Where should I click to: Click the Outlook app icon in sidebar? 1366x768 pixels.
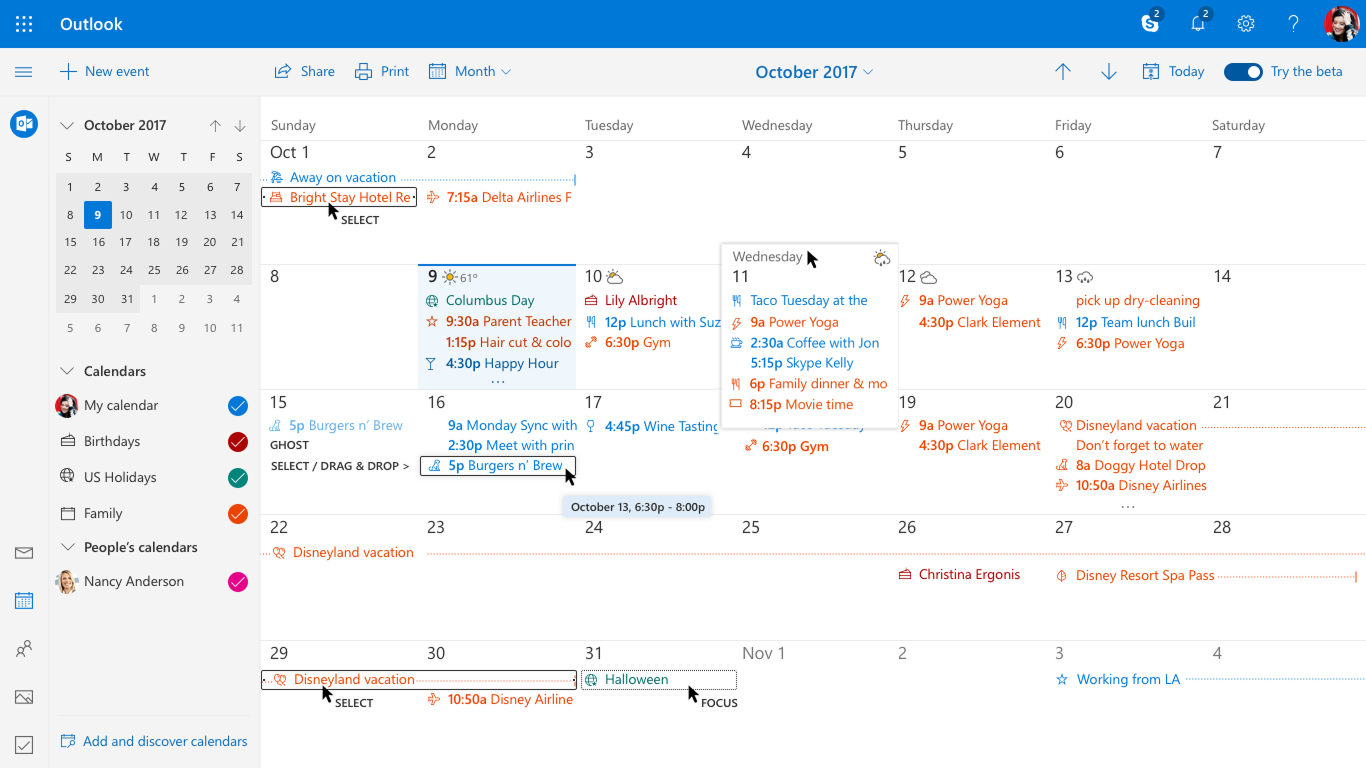coord(24,124)
